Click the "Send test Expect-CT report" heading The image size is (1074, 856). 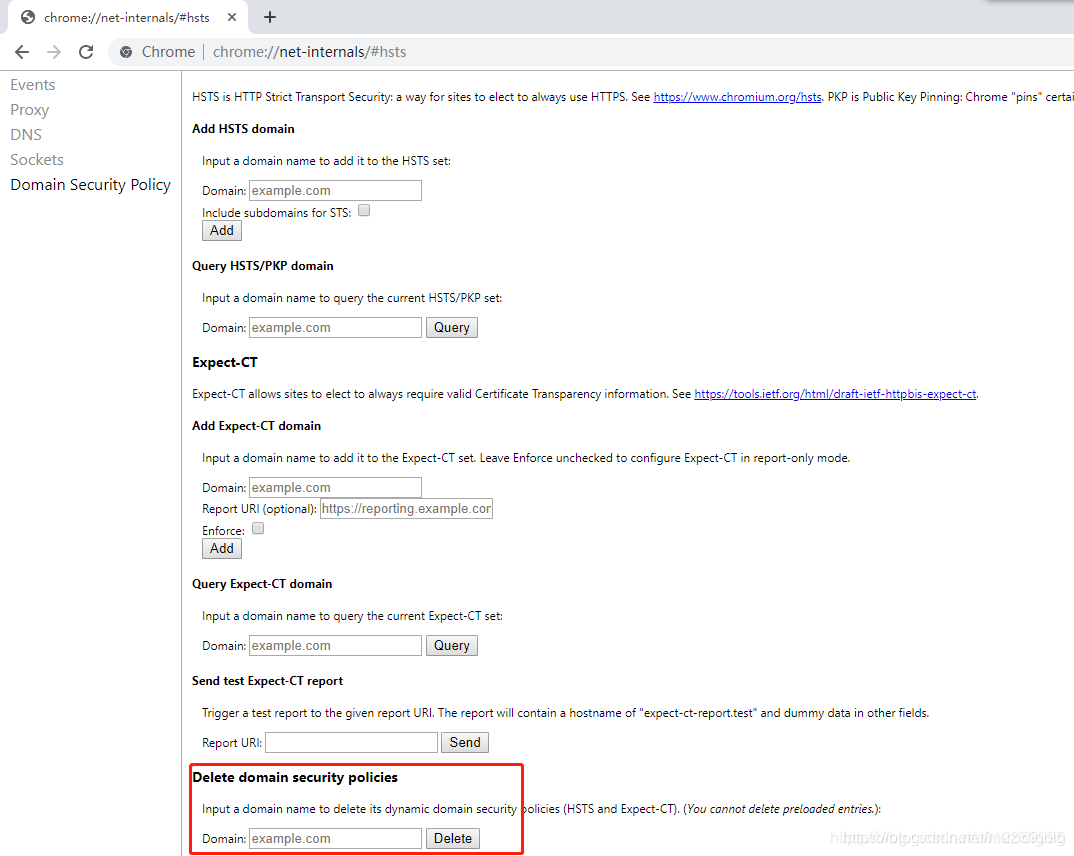268,681
